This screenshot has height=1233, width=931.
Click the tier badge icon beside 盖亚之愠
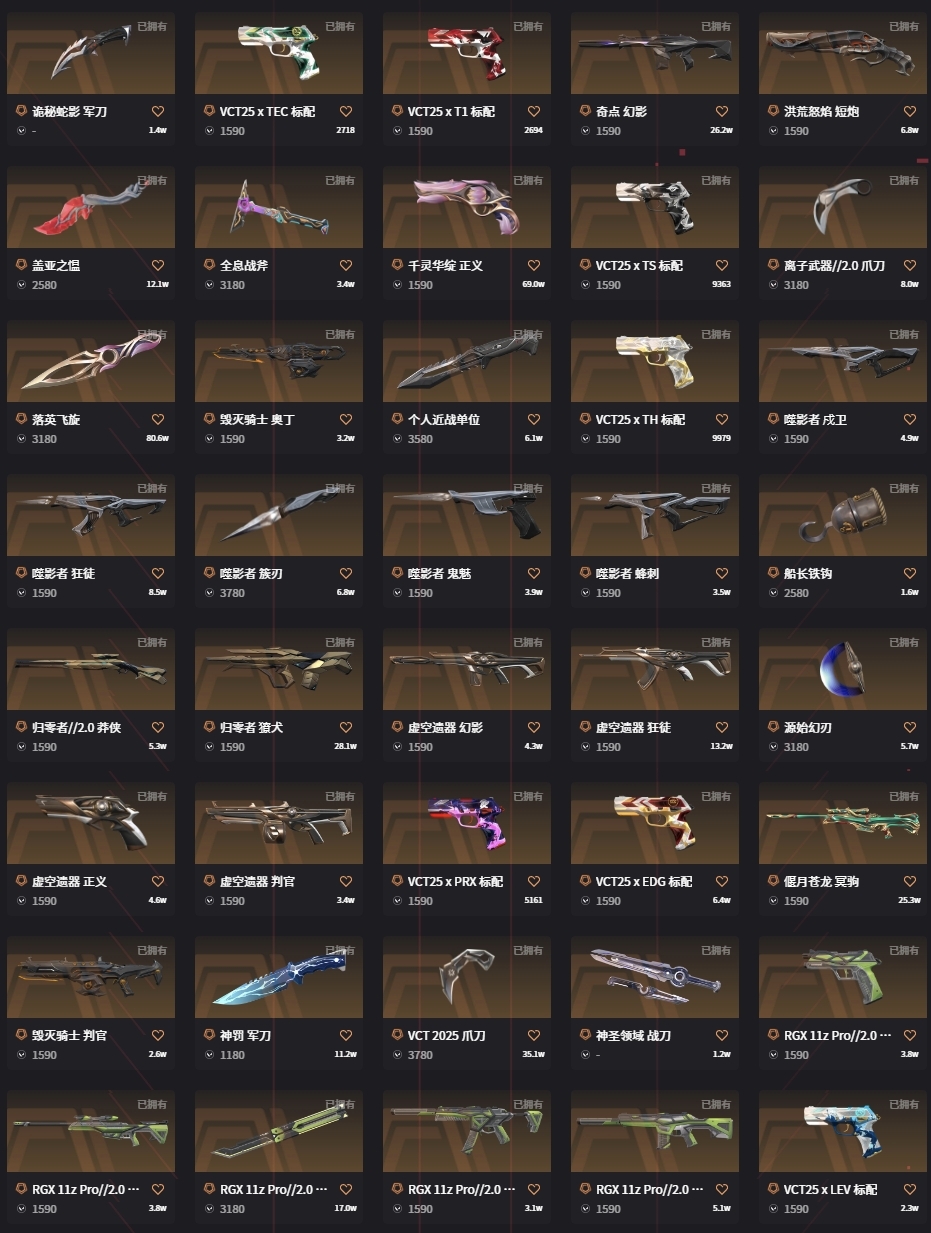point(21,266)
